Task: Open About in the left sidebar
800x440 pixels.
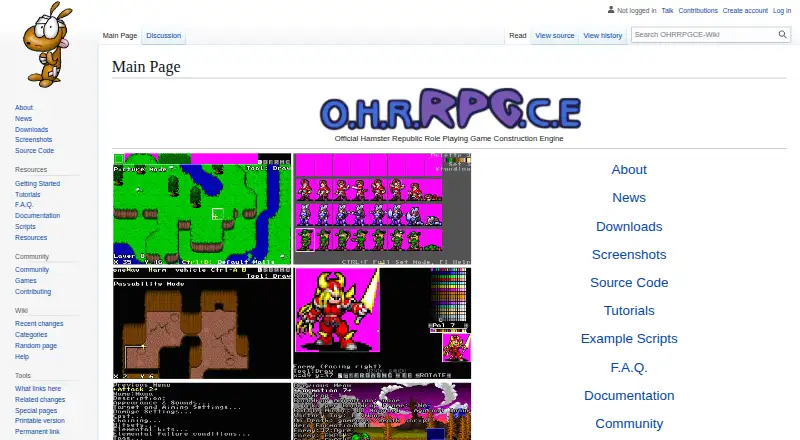Action: coord(24,108)
